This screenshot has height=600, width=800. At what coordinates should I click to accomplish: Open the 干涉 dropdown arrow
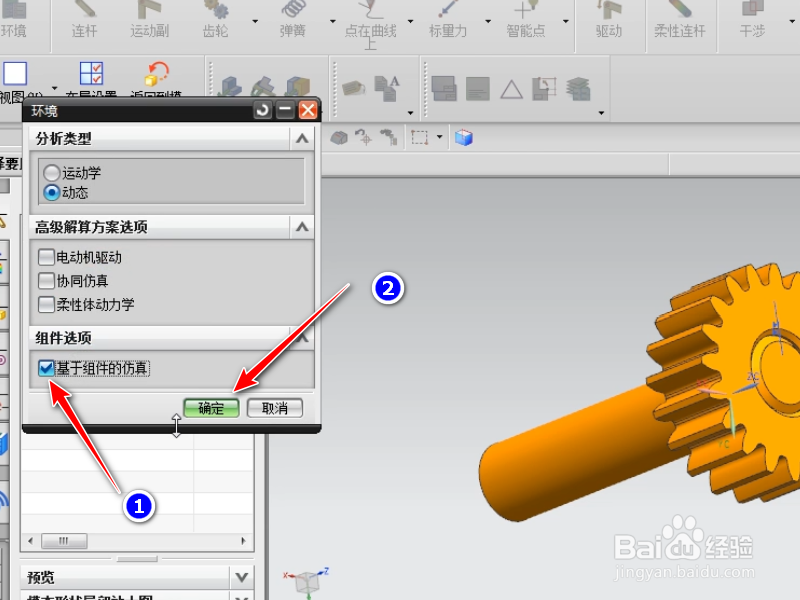(x=792, y=21)
